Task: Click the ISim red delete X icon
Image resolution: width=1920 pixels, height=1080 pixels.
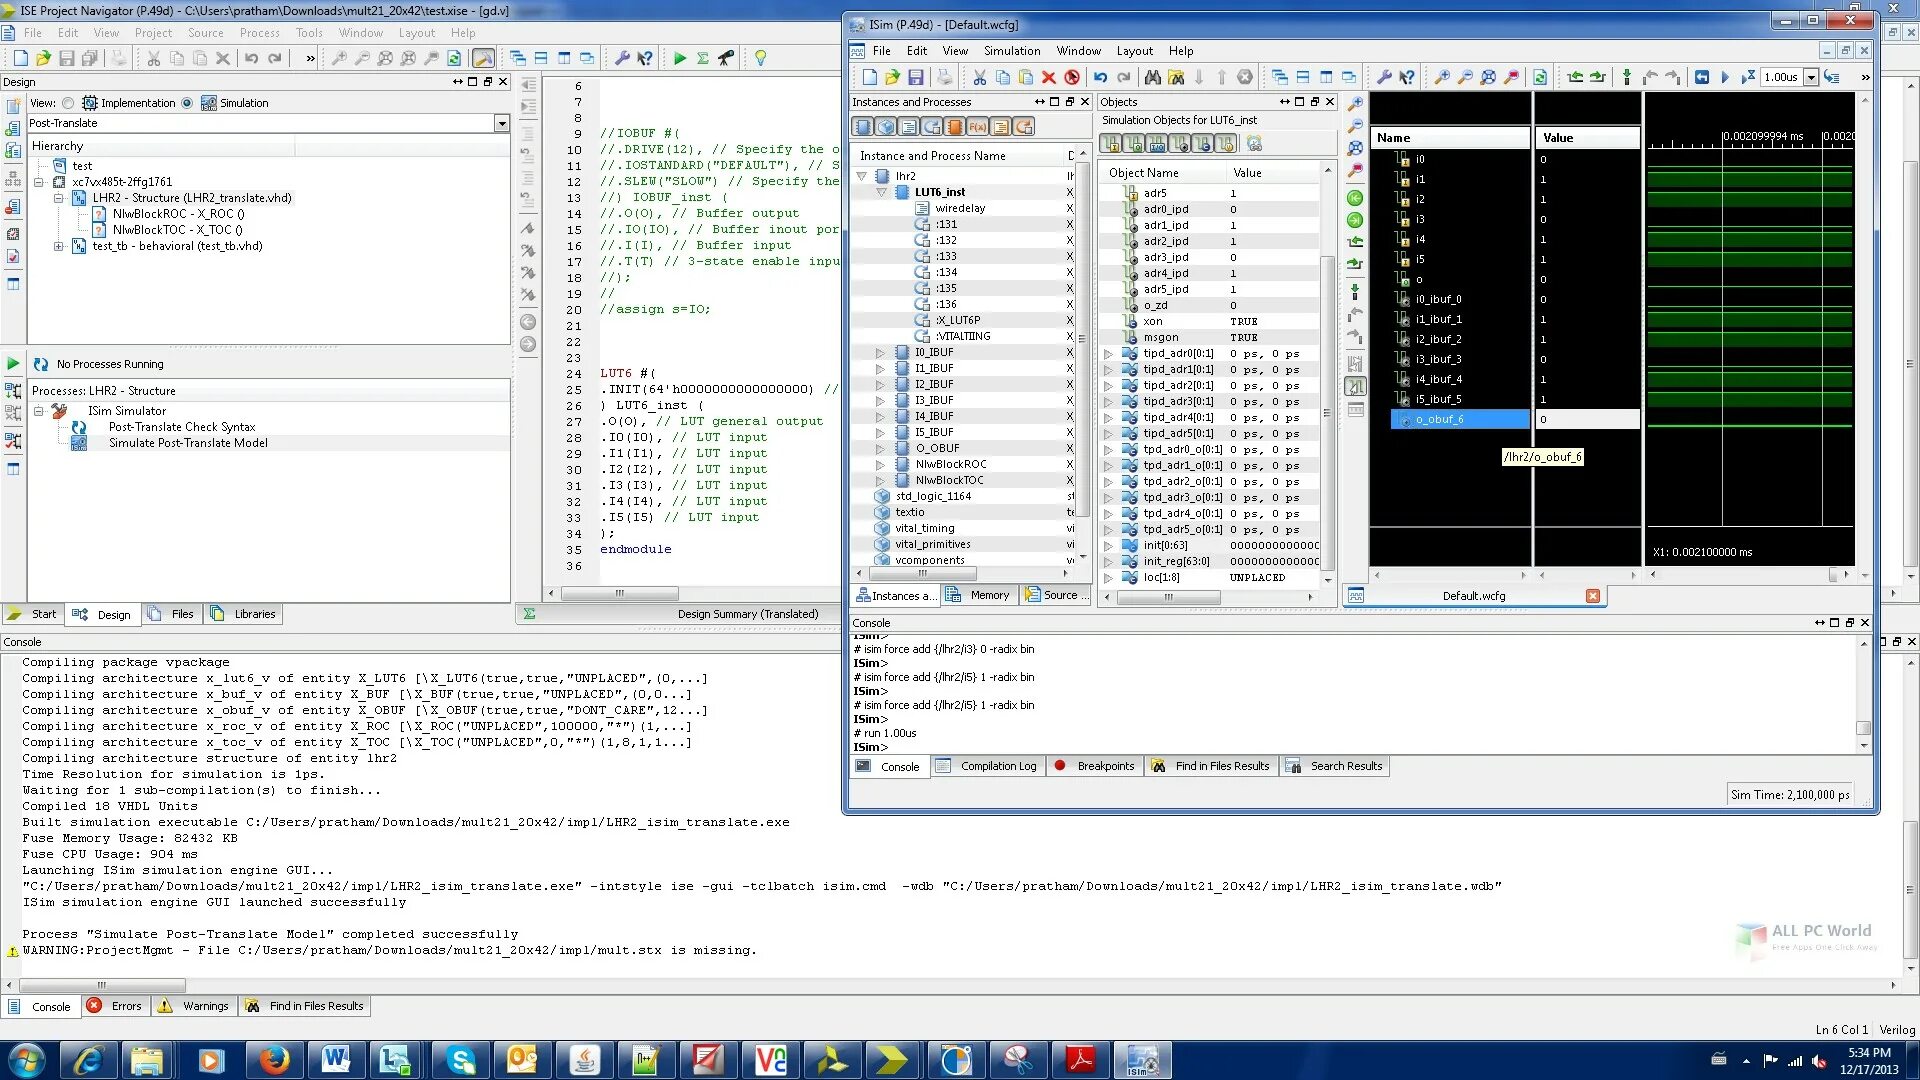Action: pos(1048,77)
